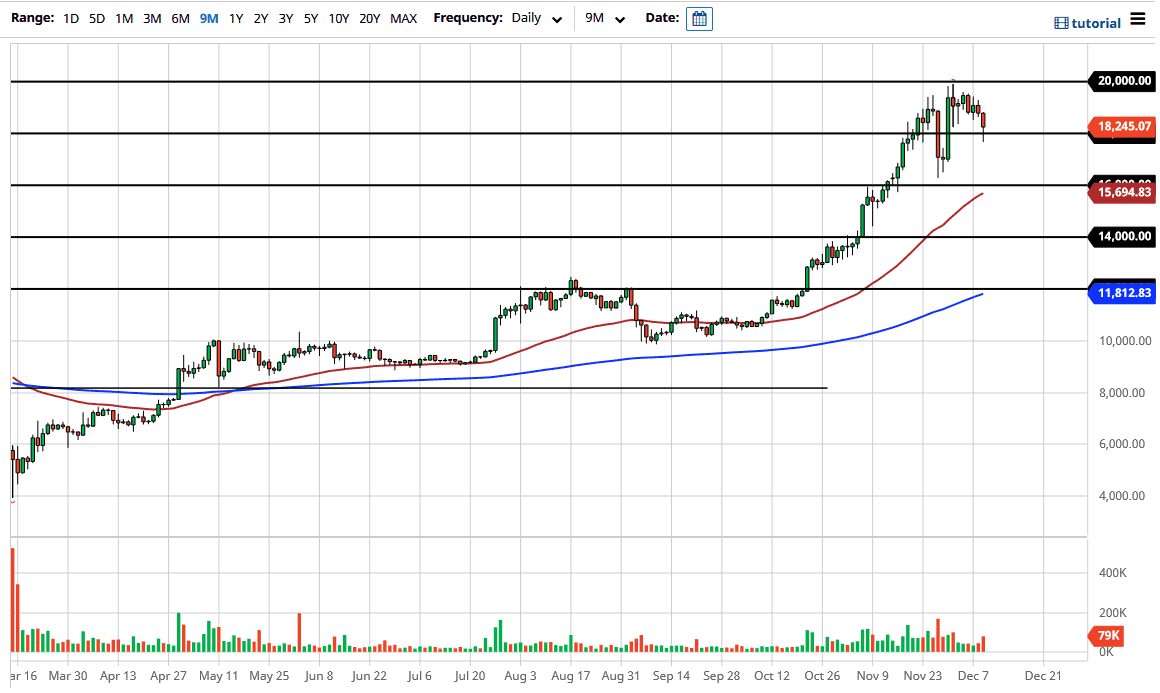Select the 1Y range
The width and height of the screenshot is (1160, 693).
pos(235,18)
